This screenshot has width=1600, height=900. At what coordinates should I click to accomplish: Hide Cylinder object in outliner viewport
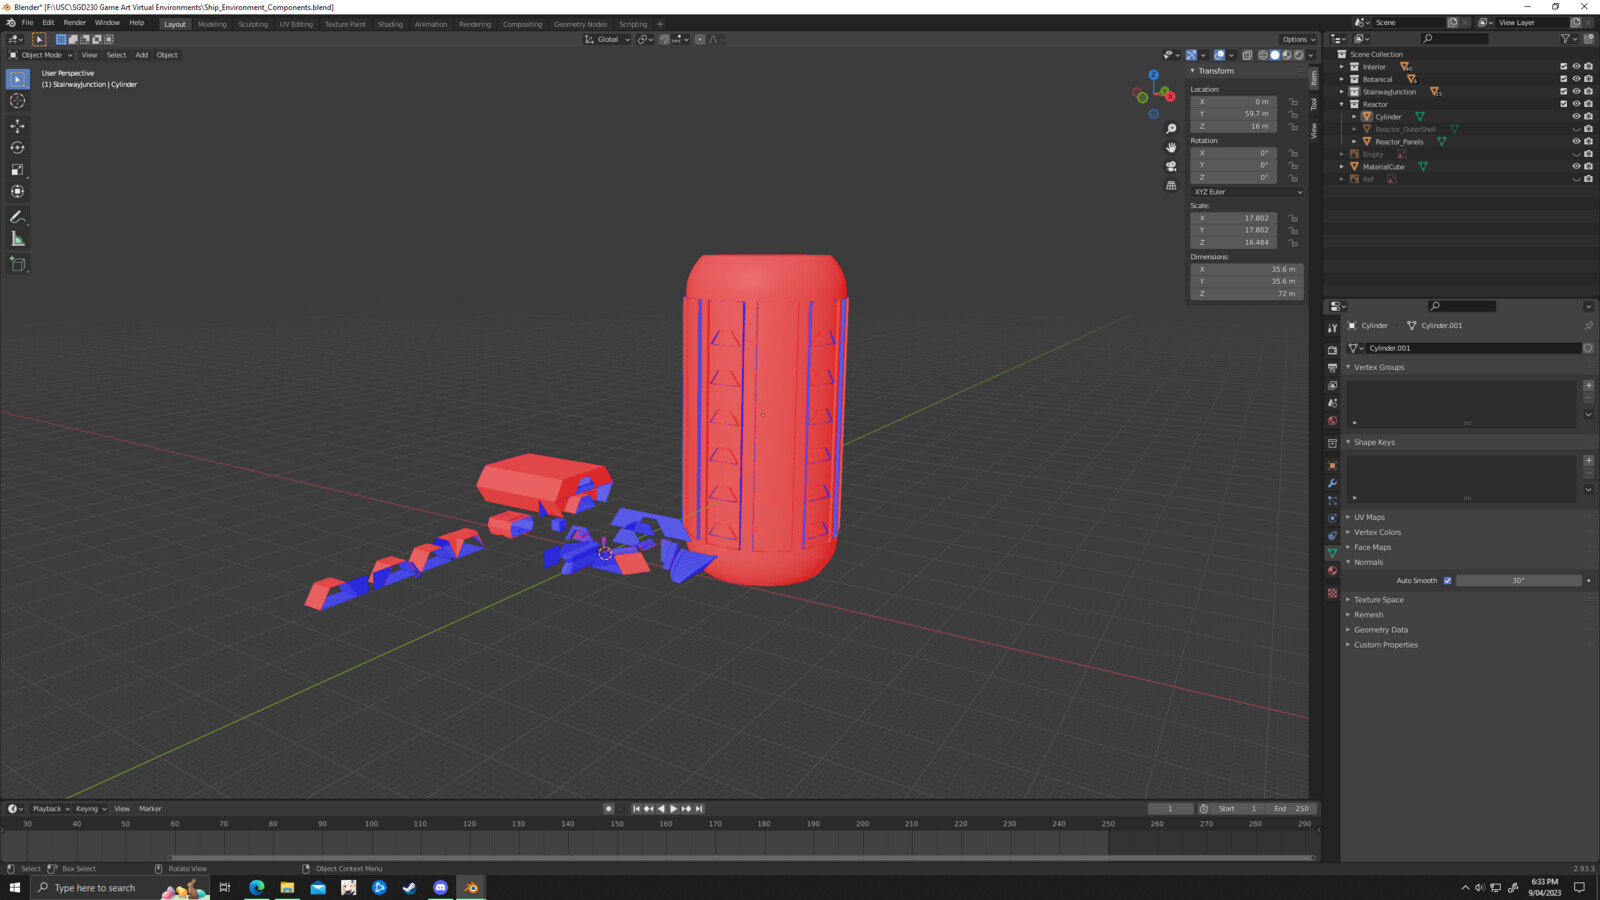pyautogui.click(x=1576, y=117)
